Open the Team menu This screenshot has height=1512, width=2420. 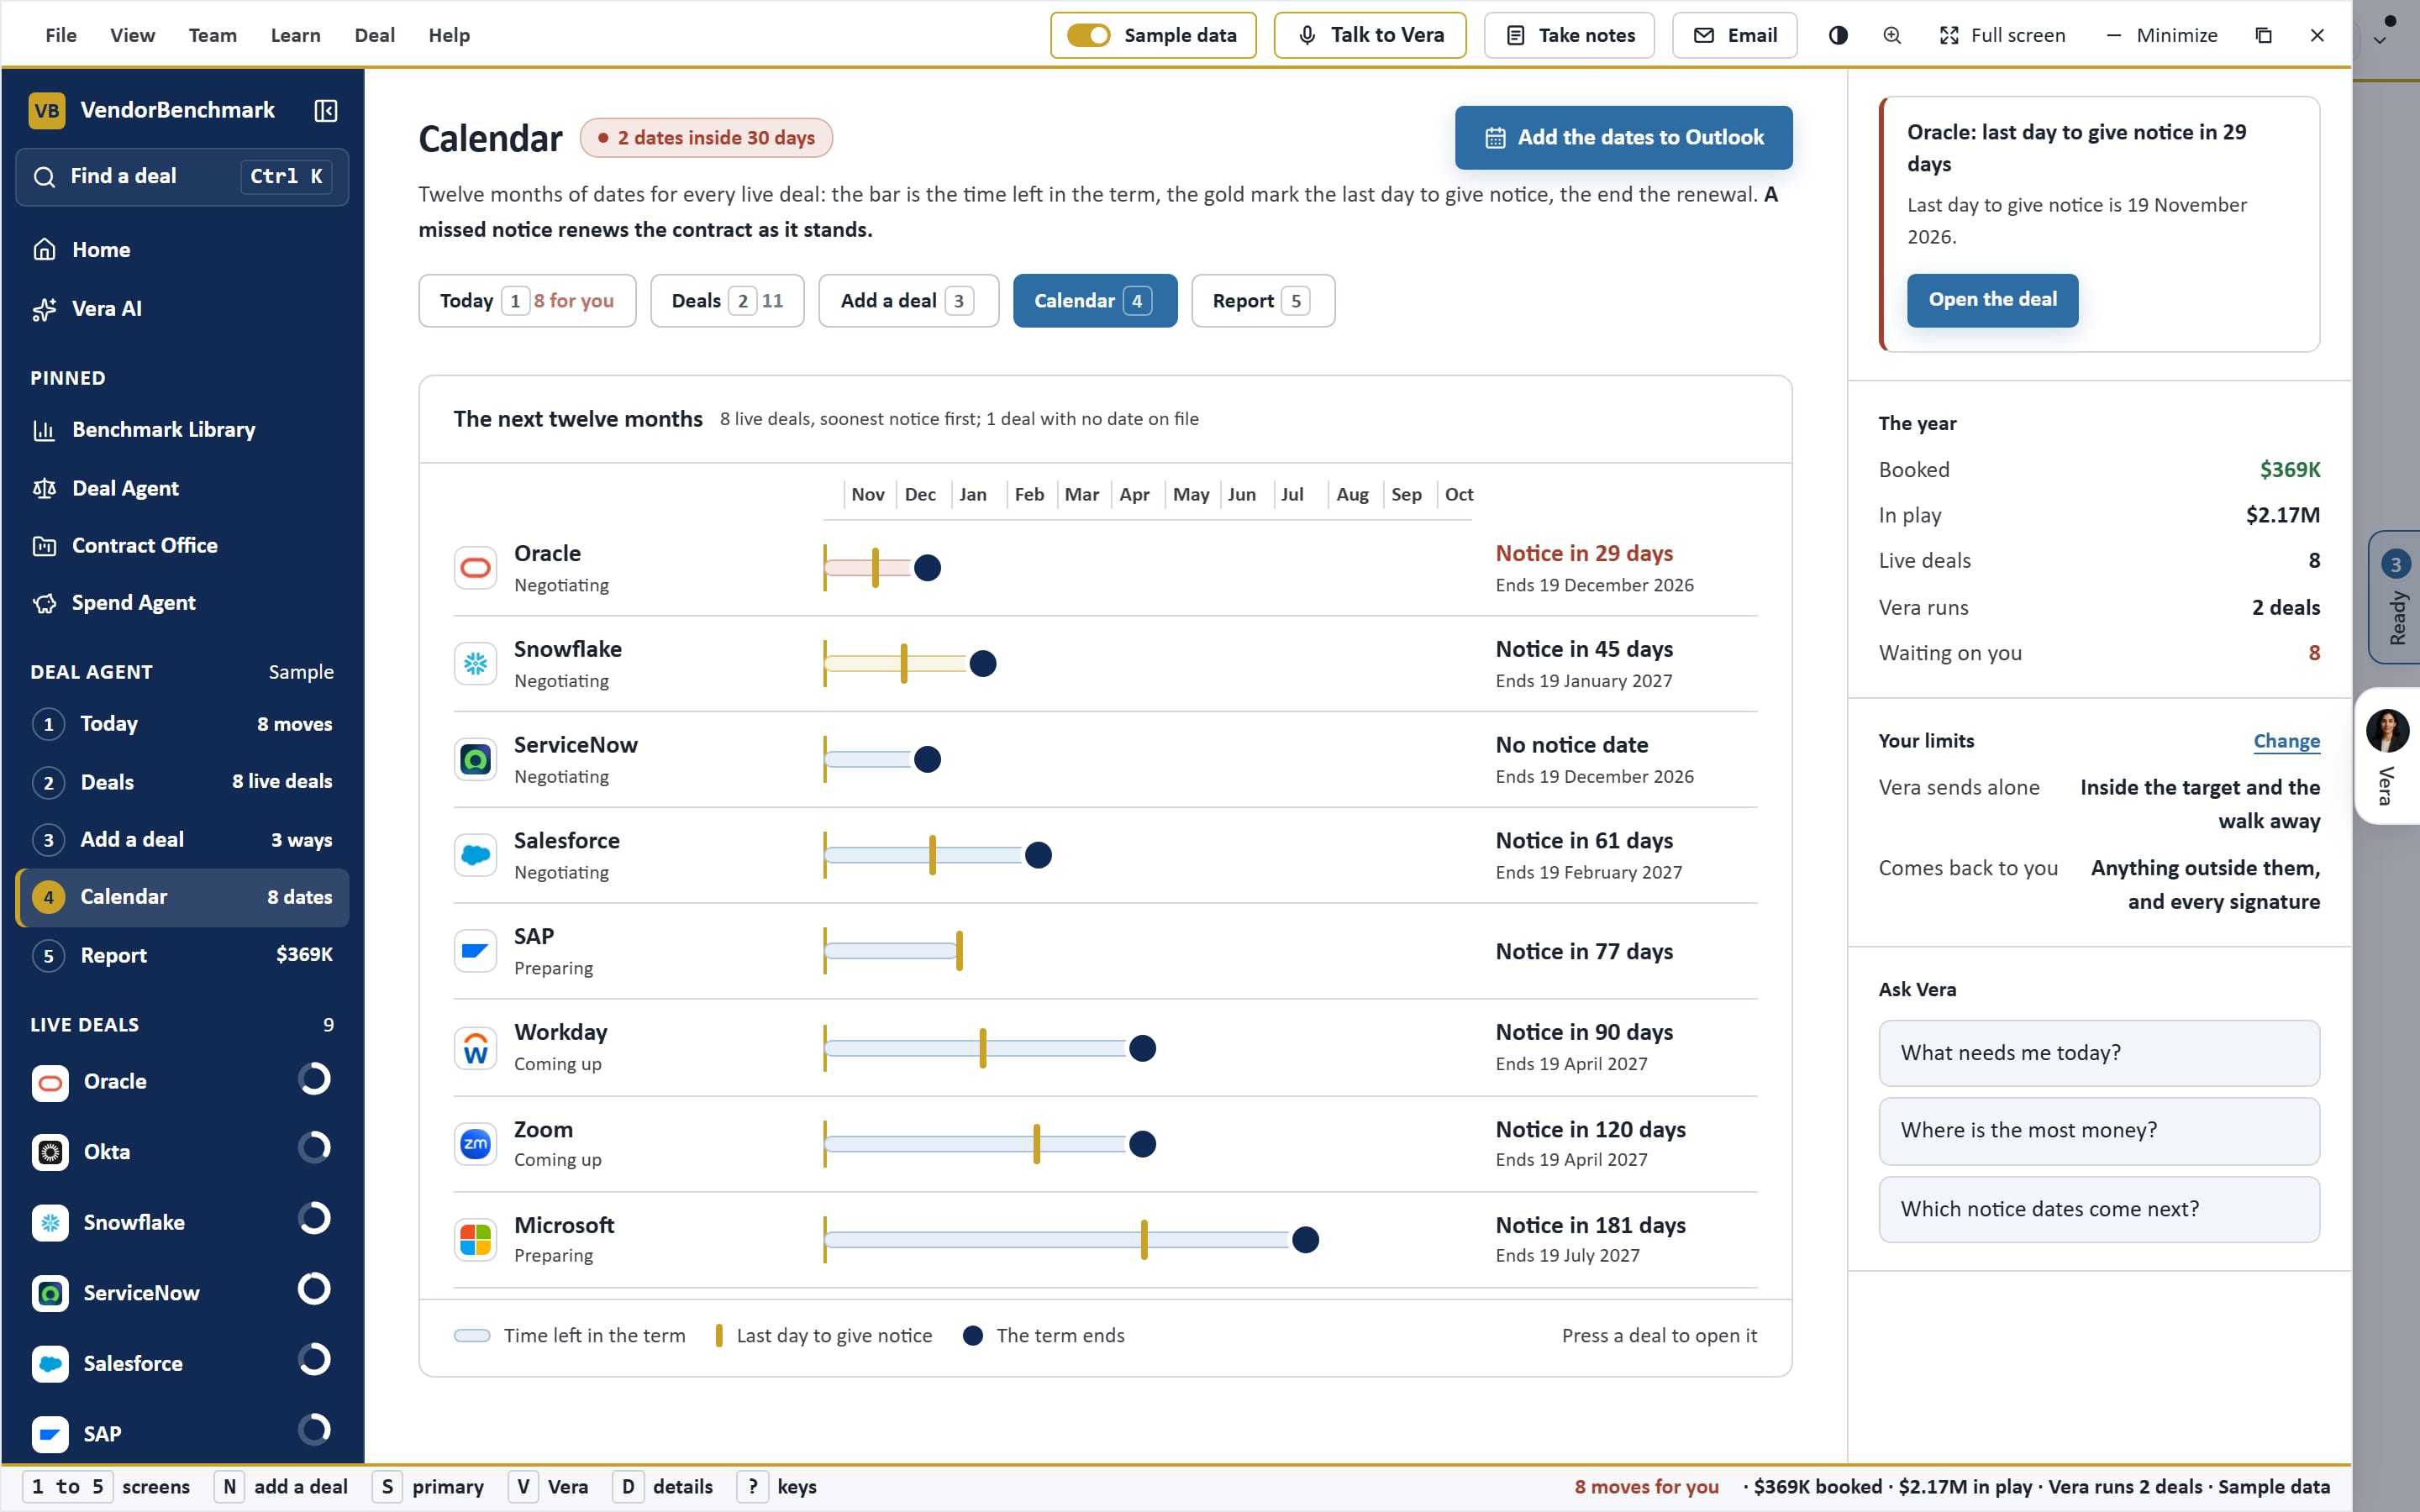pyautogui.click(x=213, y=35)
